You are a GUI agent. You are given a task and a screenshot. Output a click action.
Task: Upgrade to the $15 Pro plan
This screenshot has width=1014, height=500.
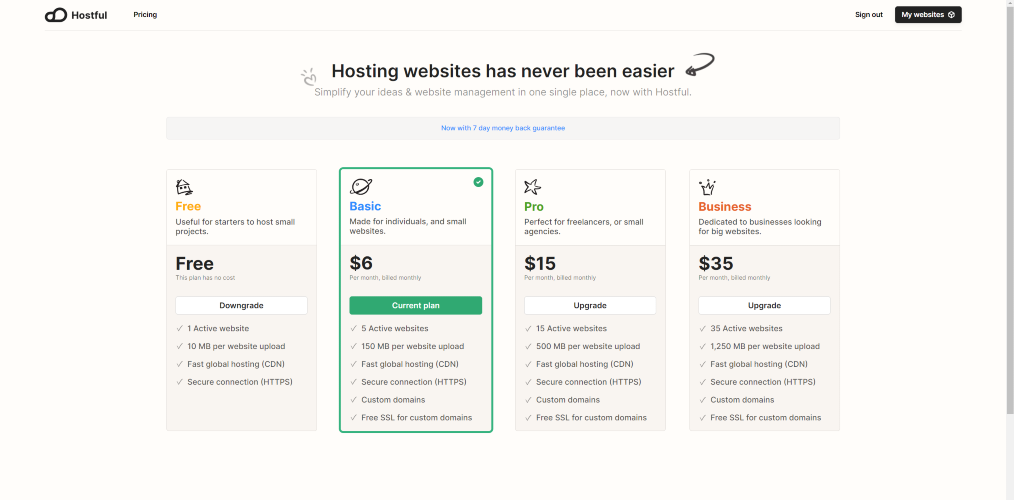pyautogui.click(x=590, y=305)
